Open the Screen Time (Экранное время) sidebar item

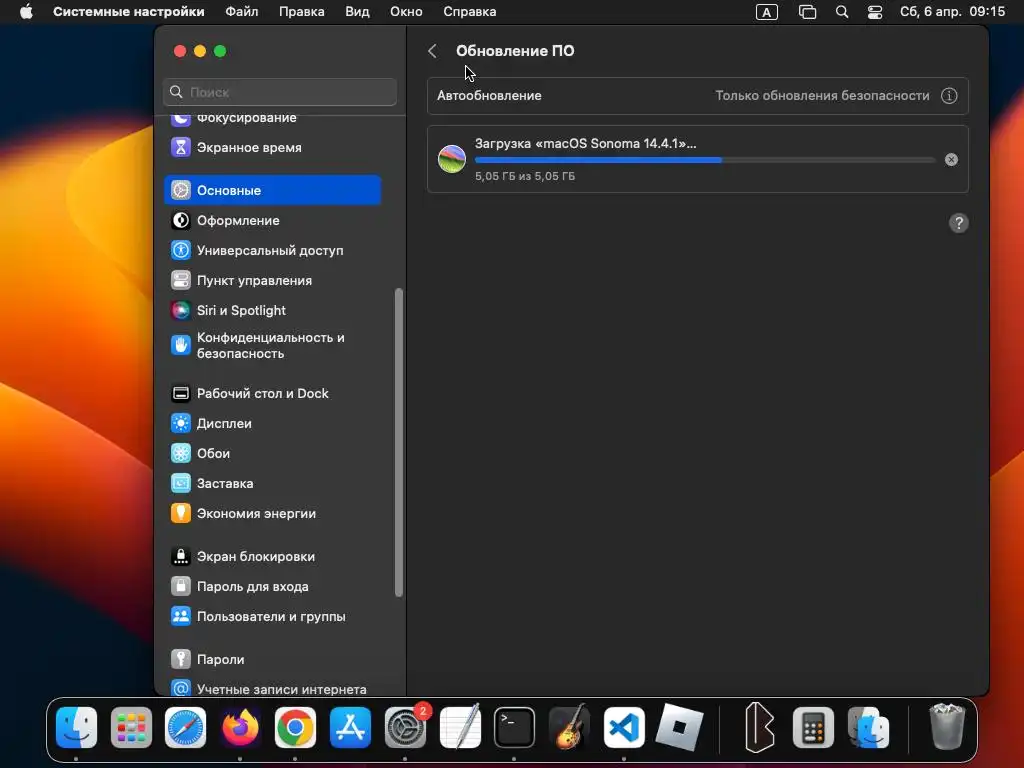(x=272, y=148)
